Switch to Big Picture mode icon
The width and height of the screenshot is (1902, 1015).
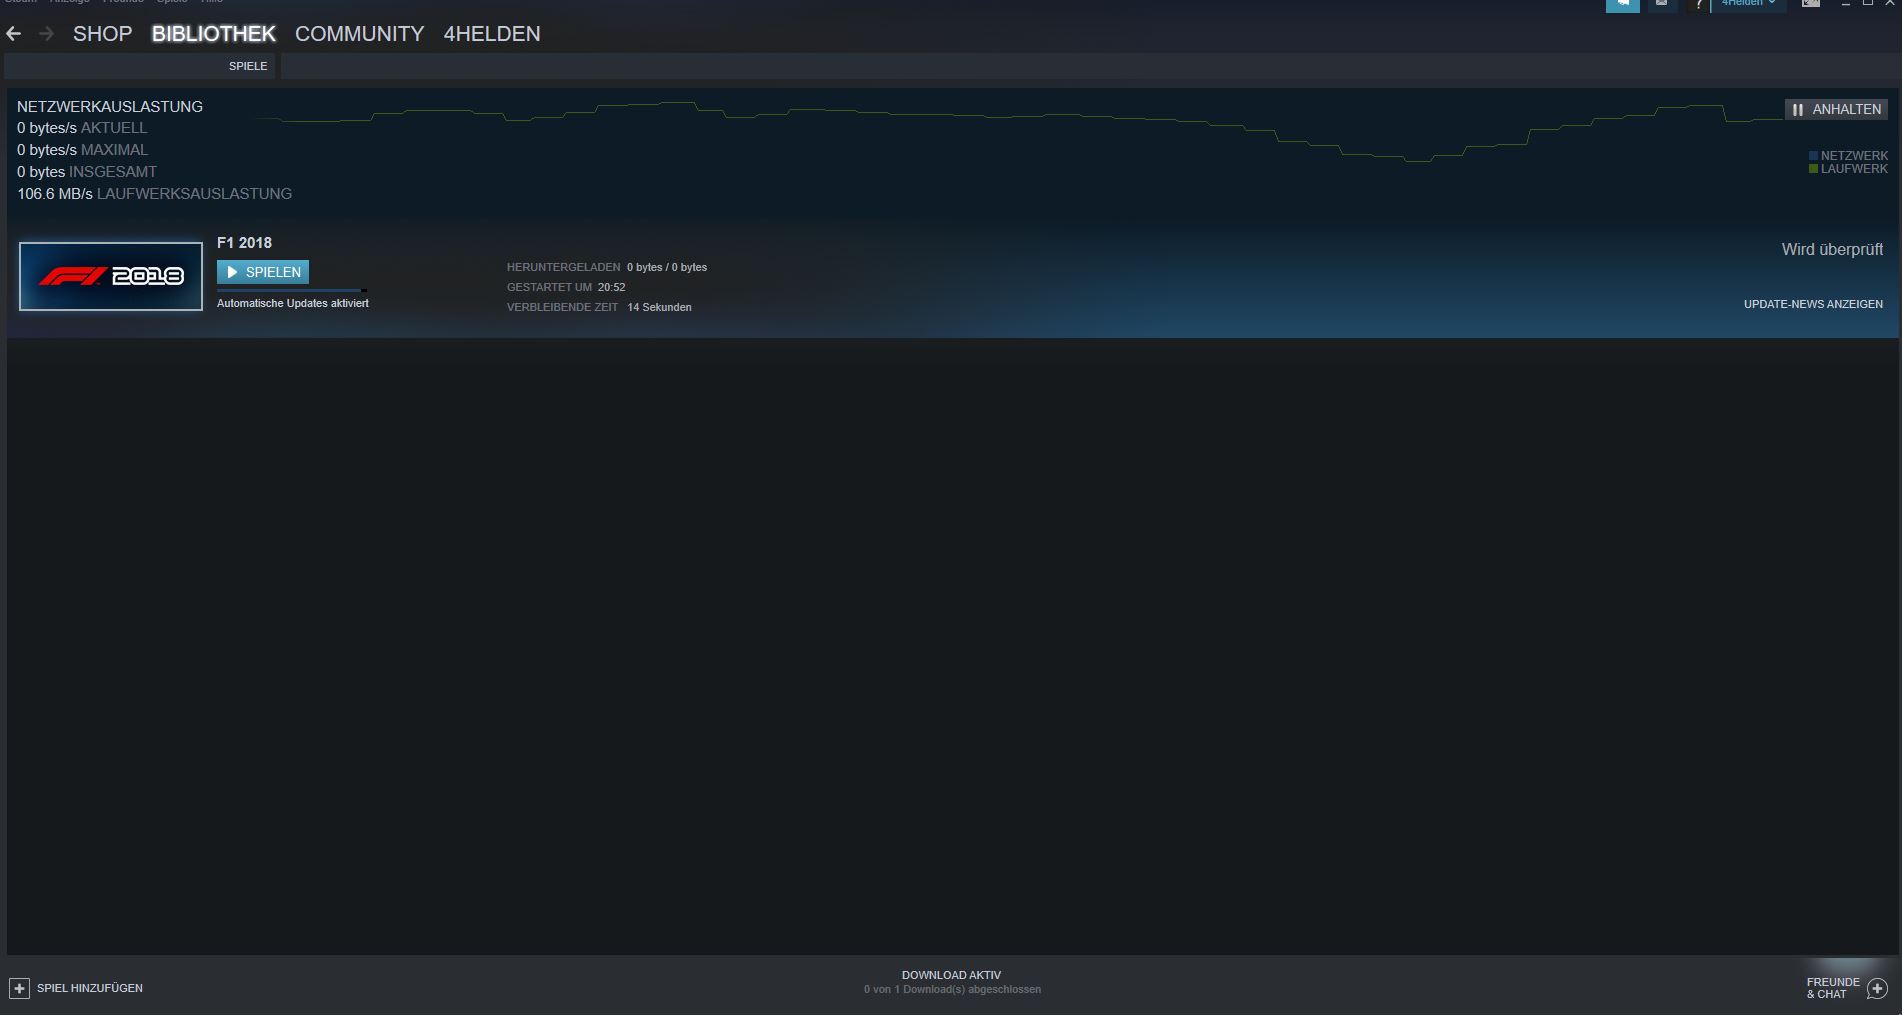[1811, 4]
